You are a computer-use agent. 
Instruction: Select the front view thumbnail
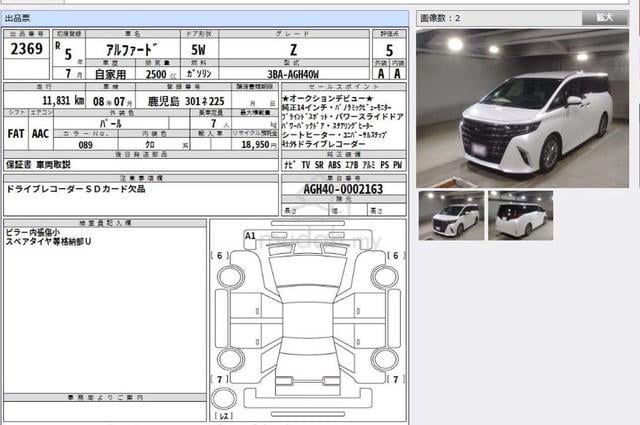[x=451, y=216]
